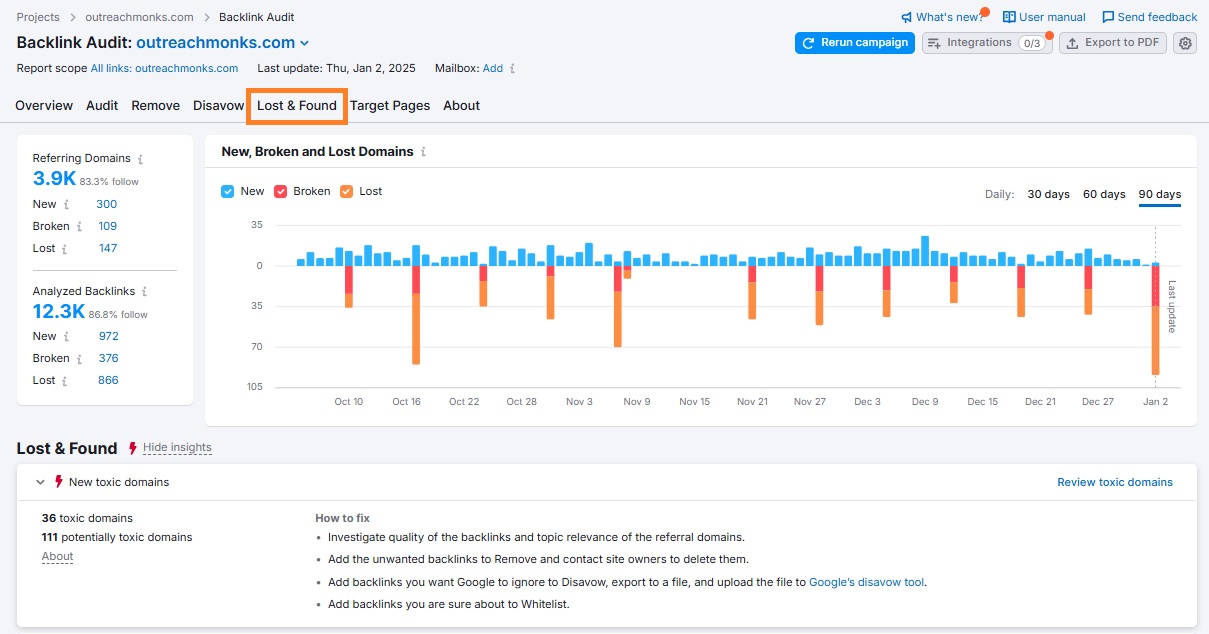Click the 12.3K analyzed backlinks total
The image size is (1209, 634).
click(x=59, y=312)
